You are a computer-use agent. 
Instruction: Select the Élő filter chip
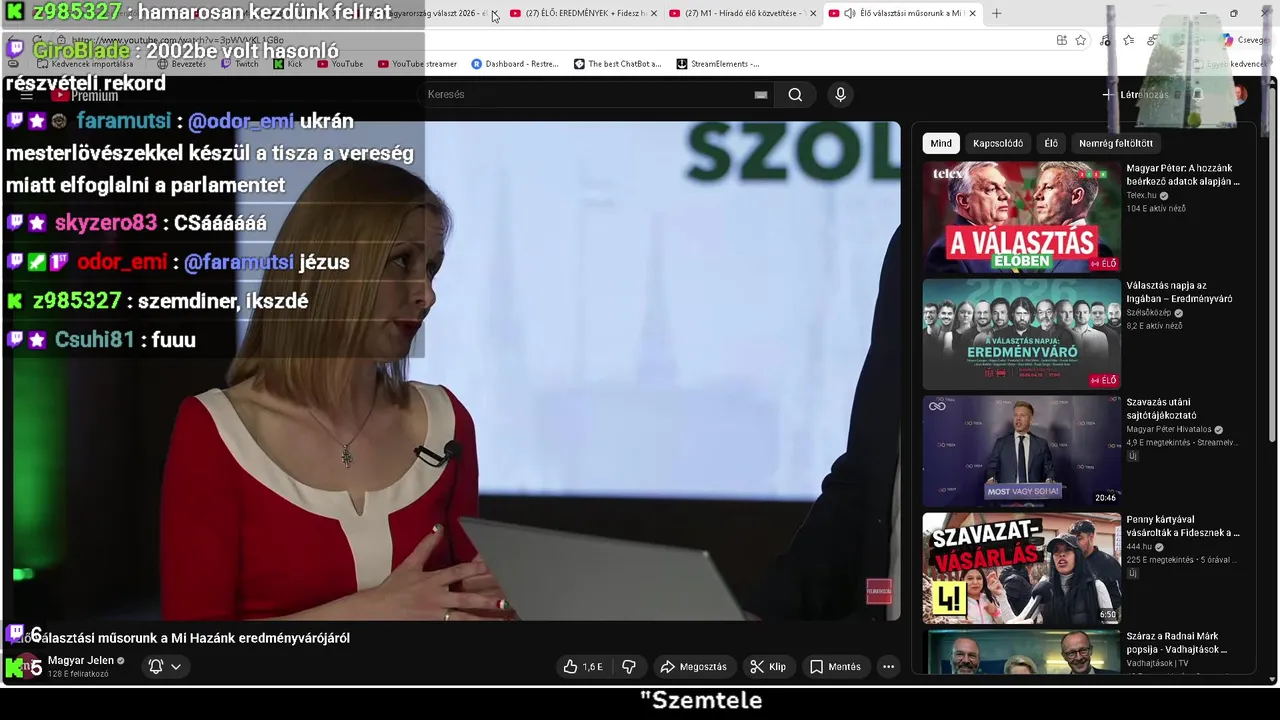coord(1051,143)
